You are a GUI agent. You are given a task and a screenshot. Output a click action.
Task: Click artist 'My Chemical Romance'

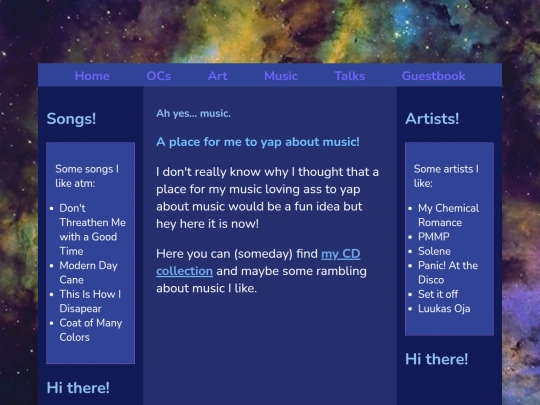448,215
